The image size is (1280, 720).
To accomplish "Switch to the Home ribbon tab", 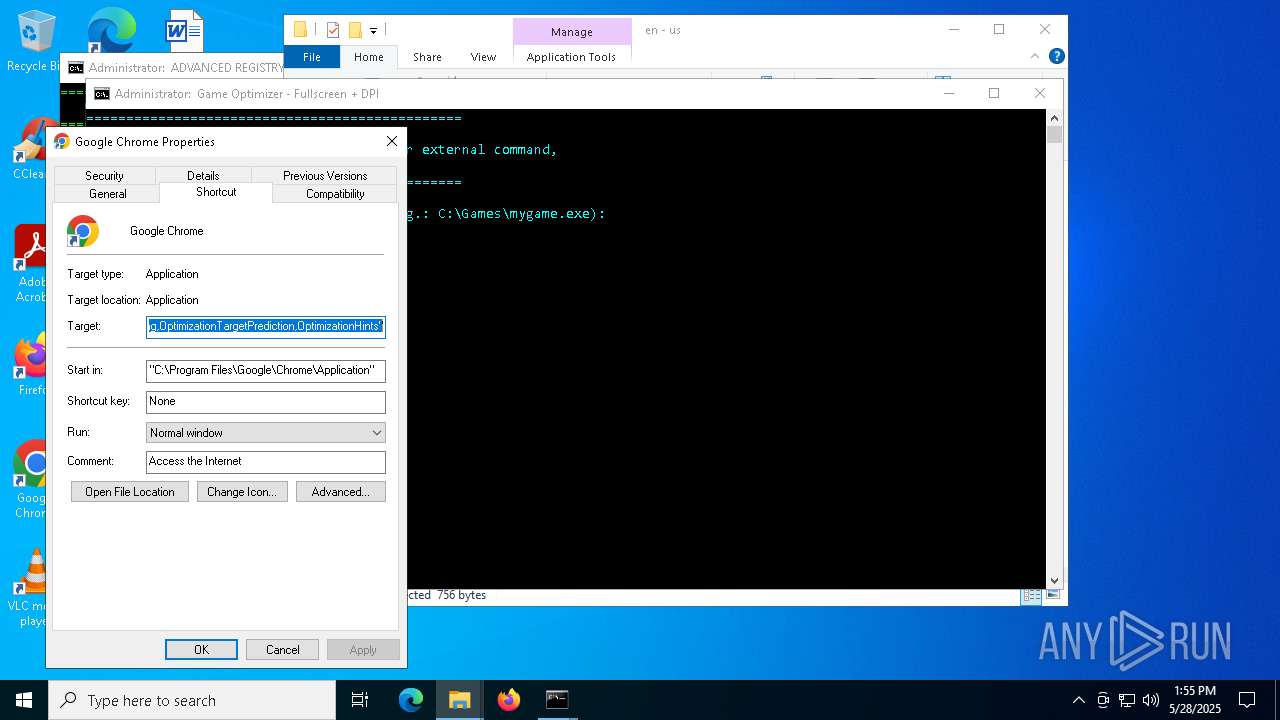I will 368,57.
